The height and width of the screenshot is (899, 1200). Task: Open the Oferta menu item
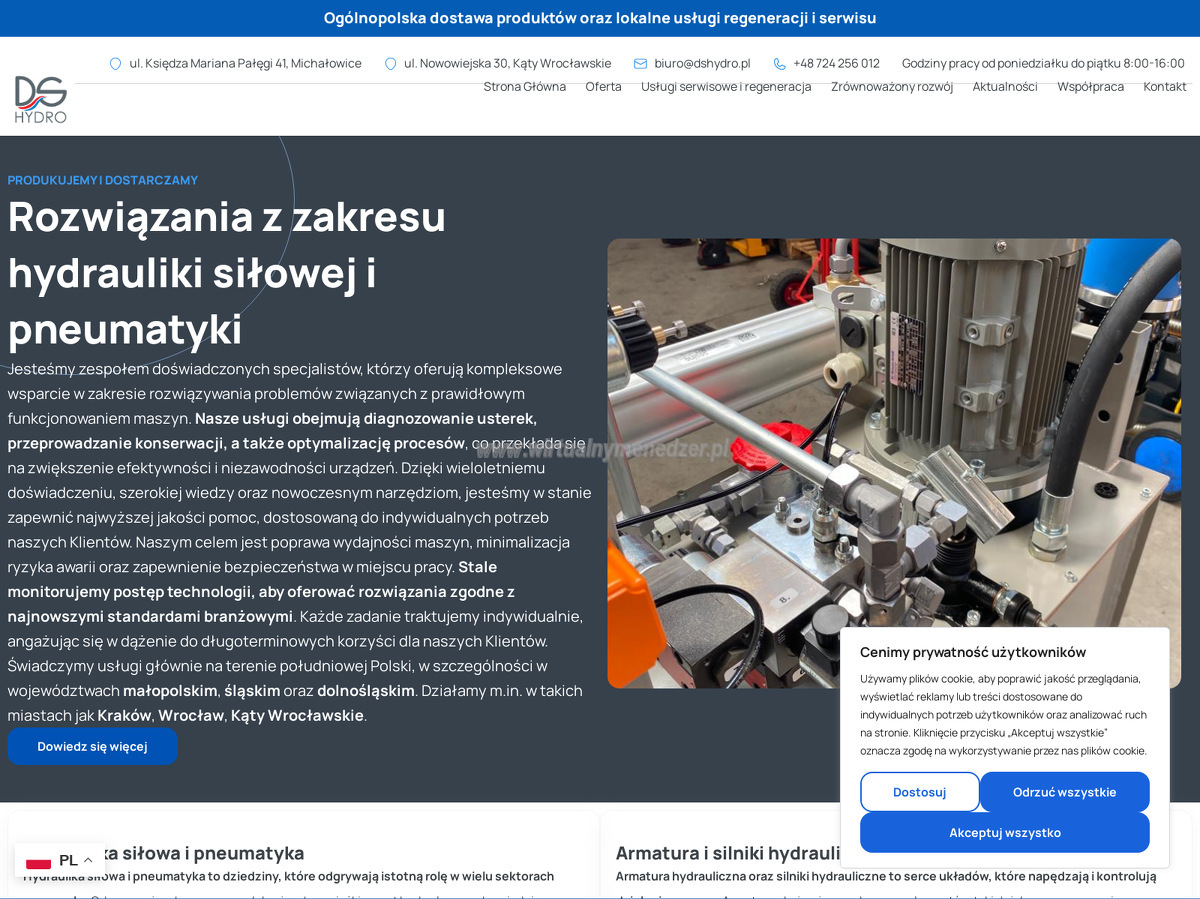[603, 87]
